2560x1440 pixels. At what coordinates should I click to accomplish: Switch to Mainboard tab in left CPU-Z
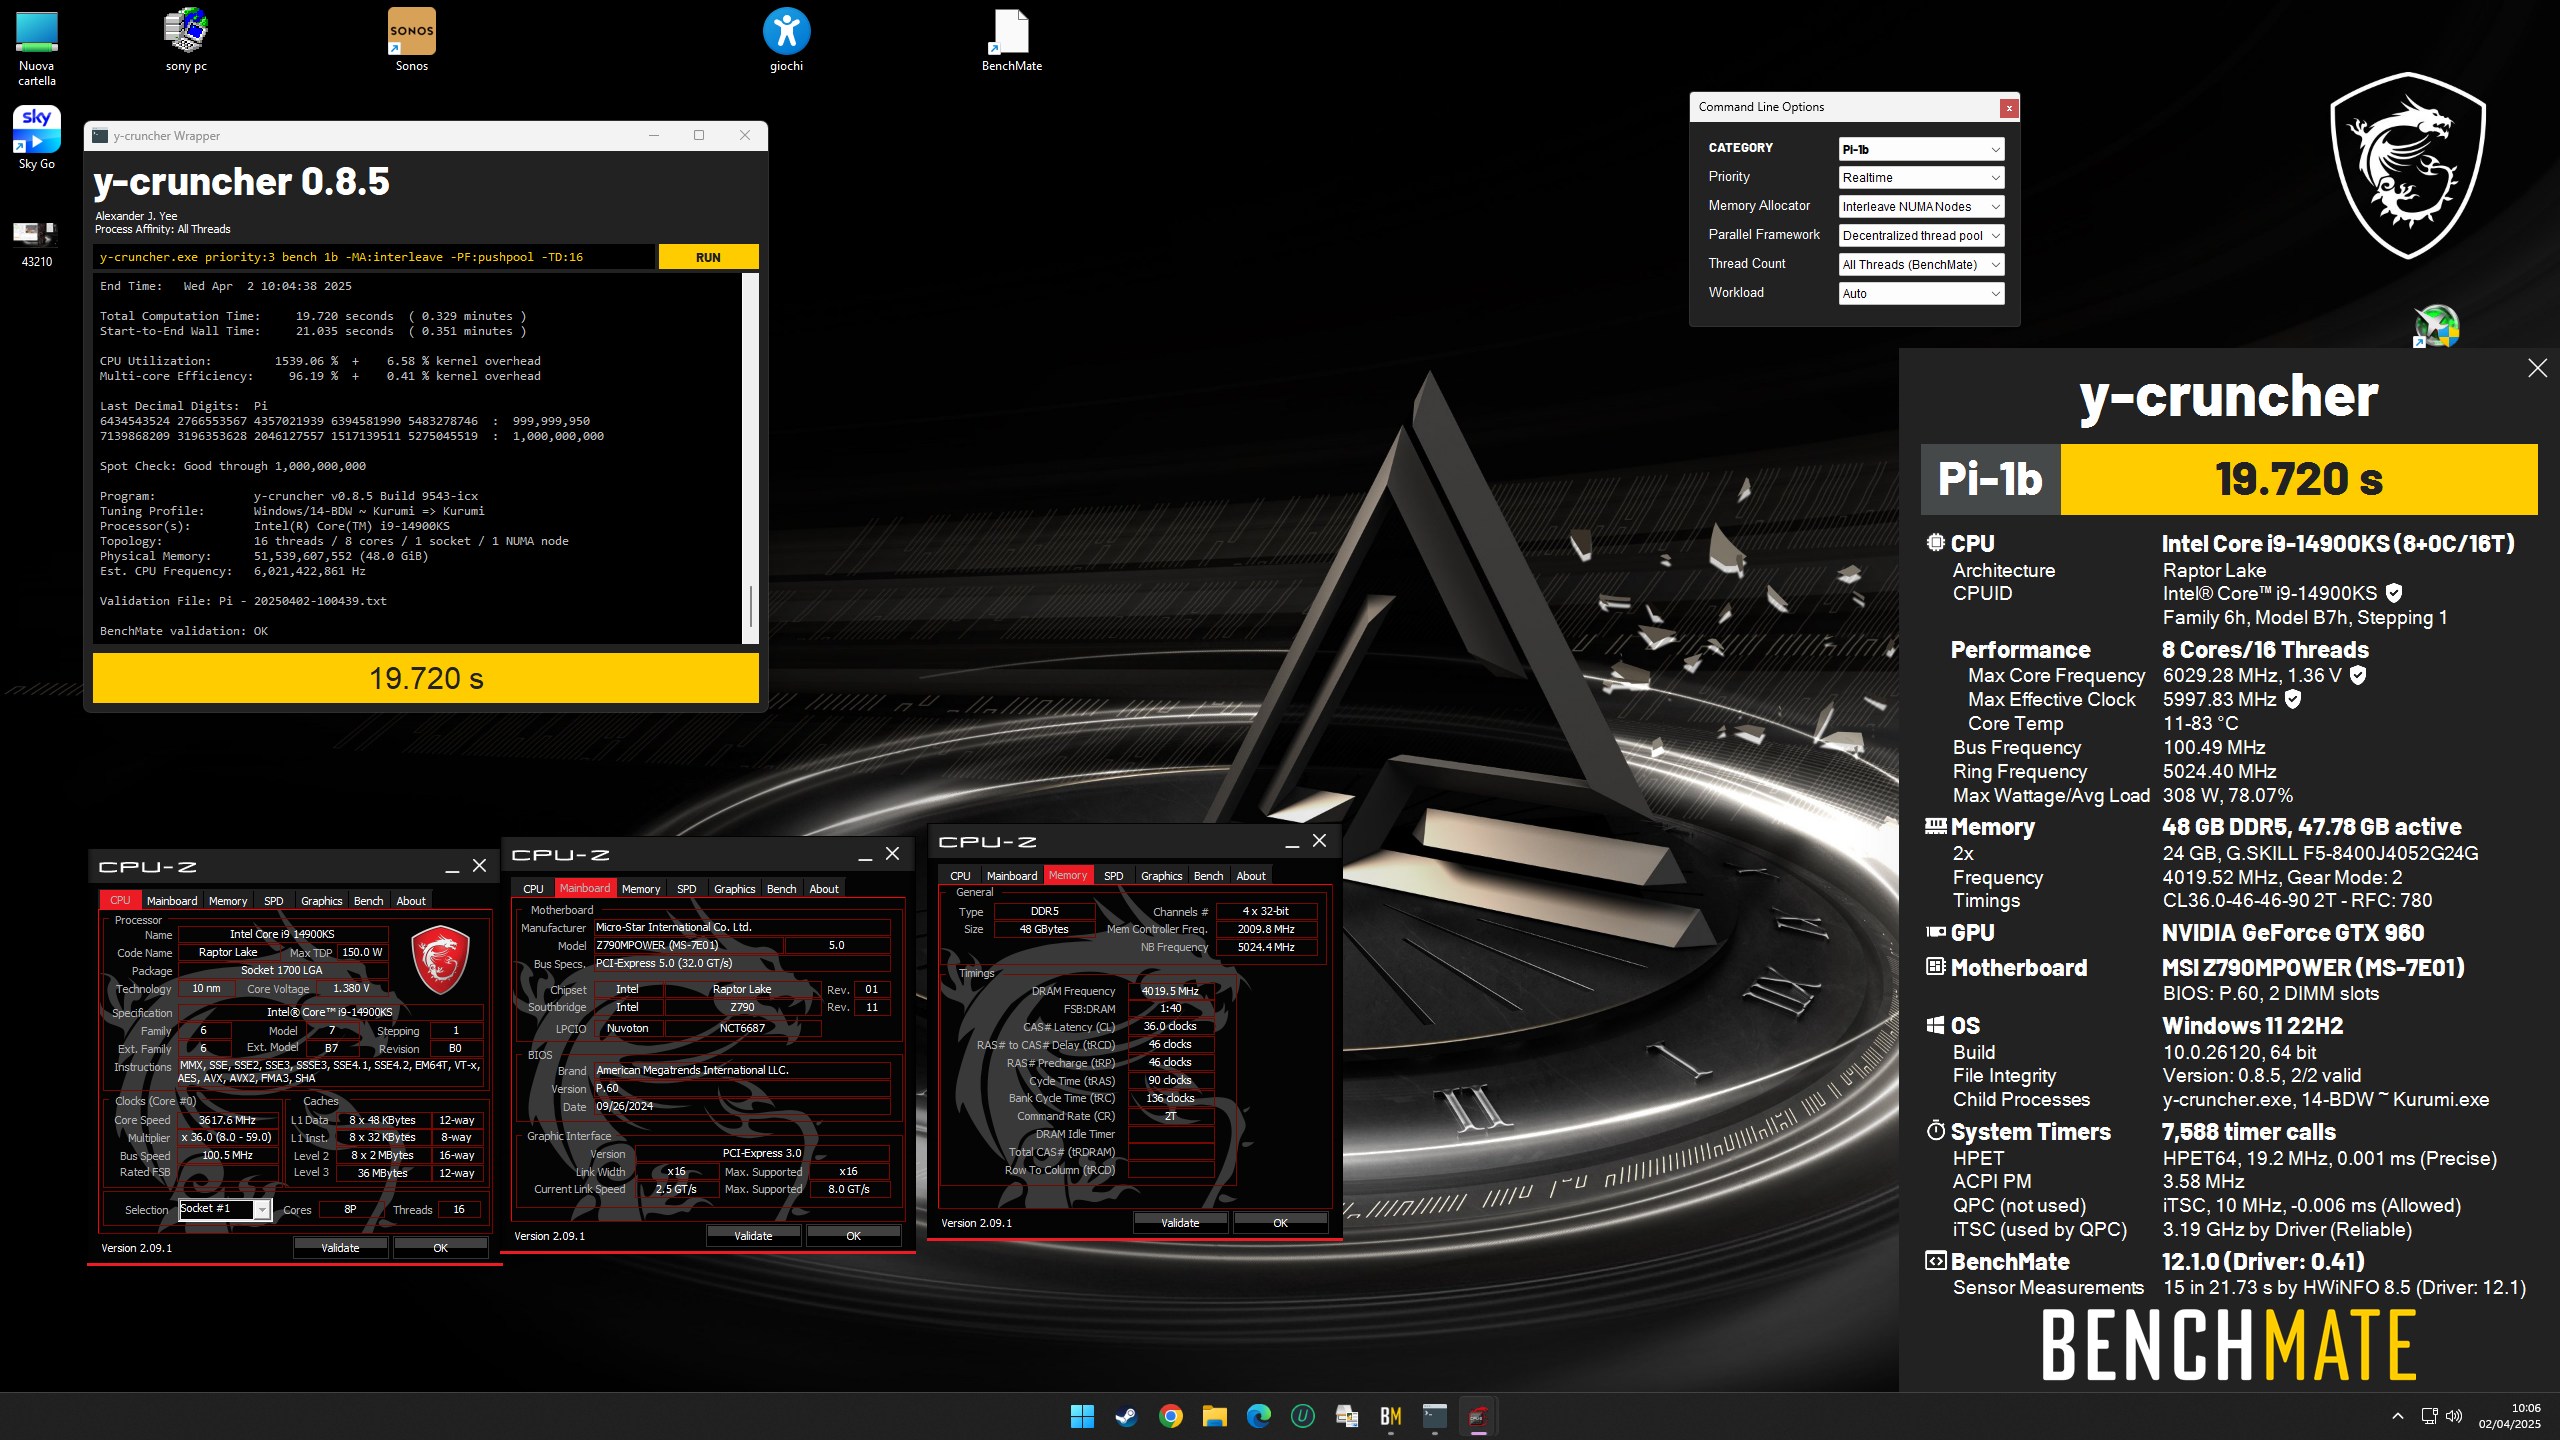(172, 901)
